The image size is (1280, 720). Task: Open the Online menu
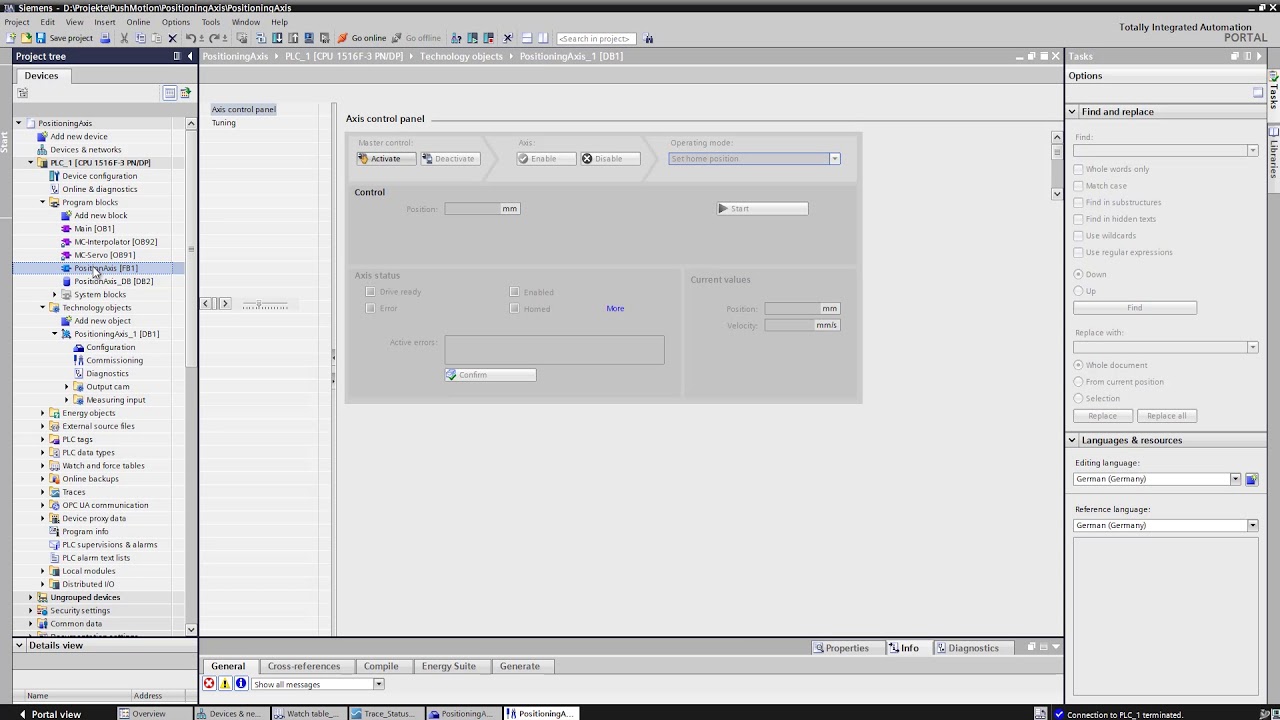point(138,22)
